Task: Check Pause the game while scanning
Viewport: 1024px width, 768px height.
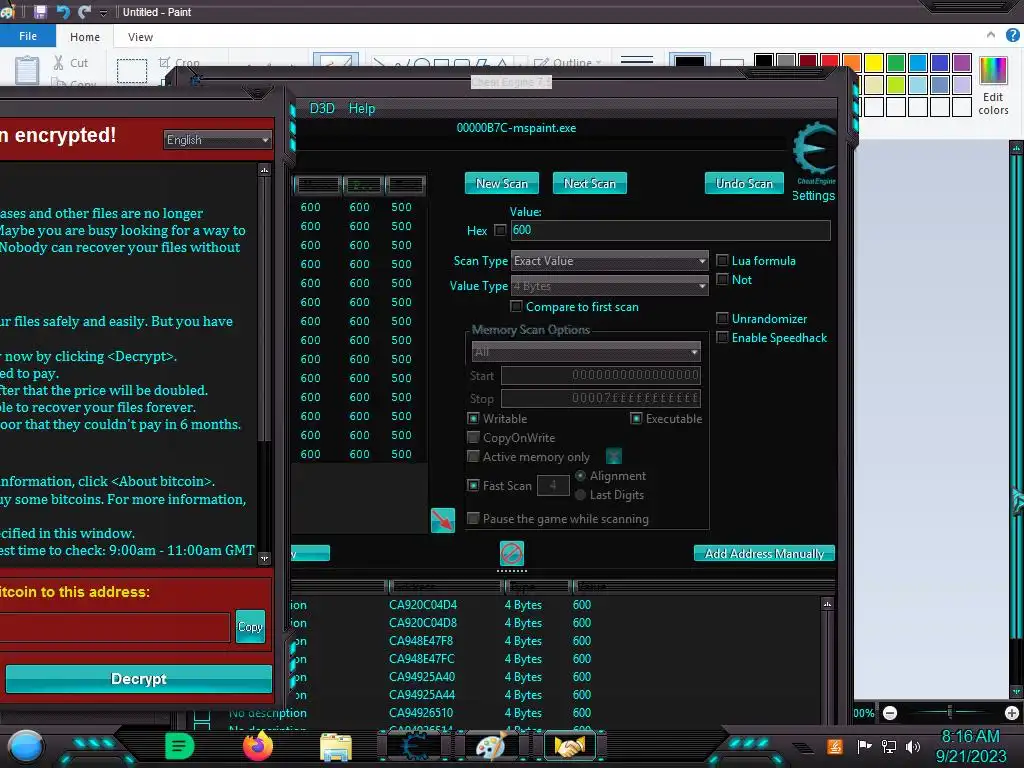Action: [x=473, y=519]
